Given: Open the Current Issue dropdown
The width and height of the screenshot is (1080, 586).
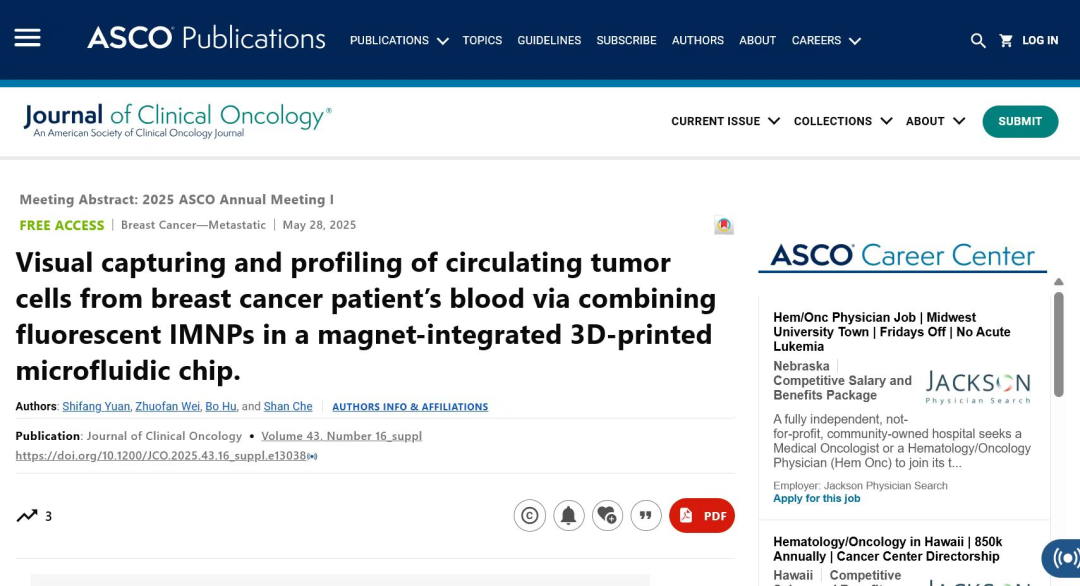Looking at the screenshot, I should (x=725, y=121).
